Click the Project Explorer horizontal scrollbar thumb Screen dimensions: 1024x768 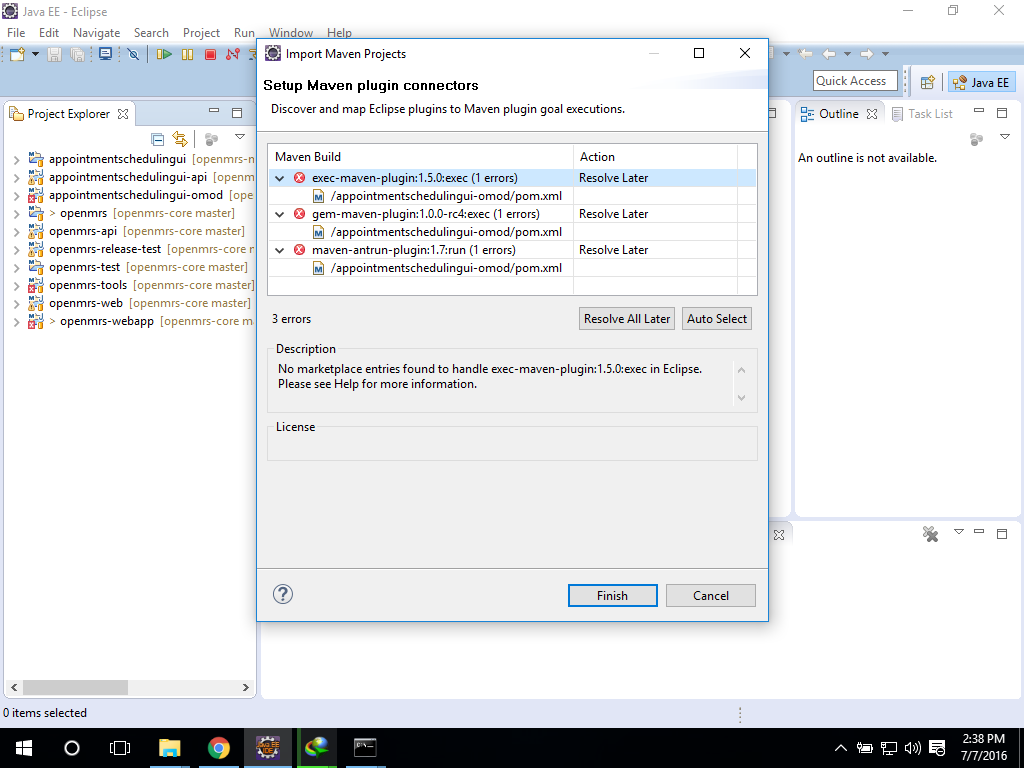click(75, 688)
